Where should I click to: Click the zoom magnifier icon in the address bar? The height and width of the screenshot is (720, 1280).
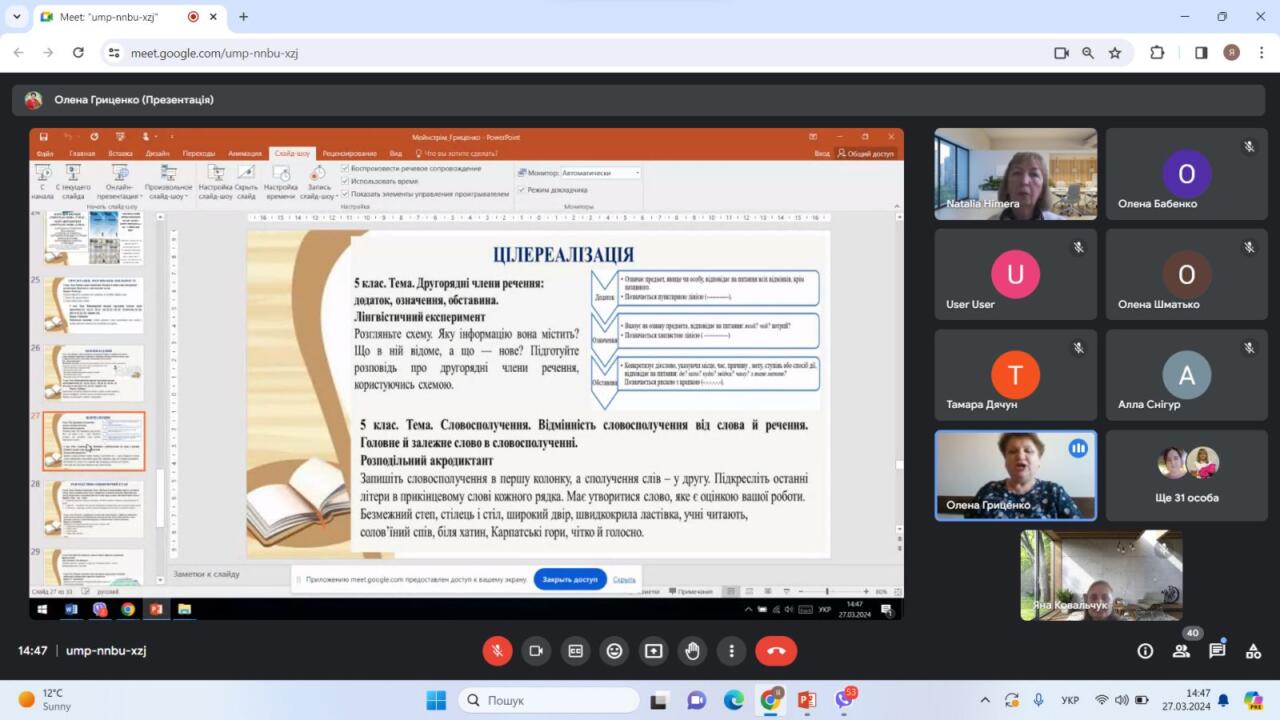coord(1088,53)
